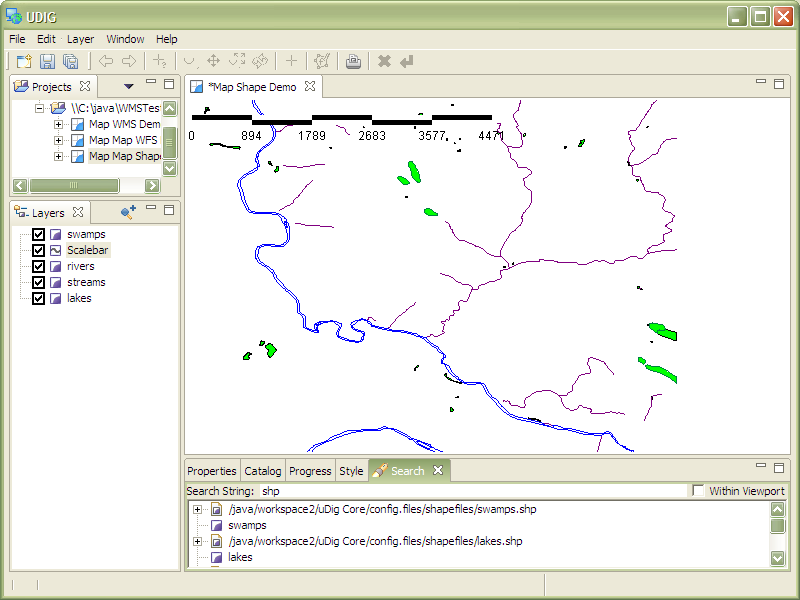Click the Print icon in toolbar
800x600 pixels.
[x=353, y=61]
